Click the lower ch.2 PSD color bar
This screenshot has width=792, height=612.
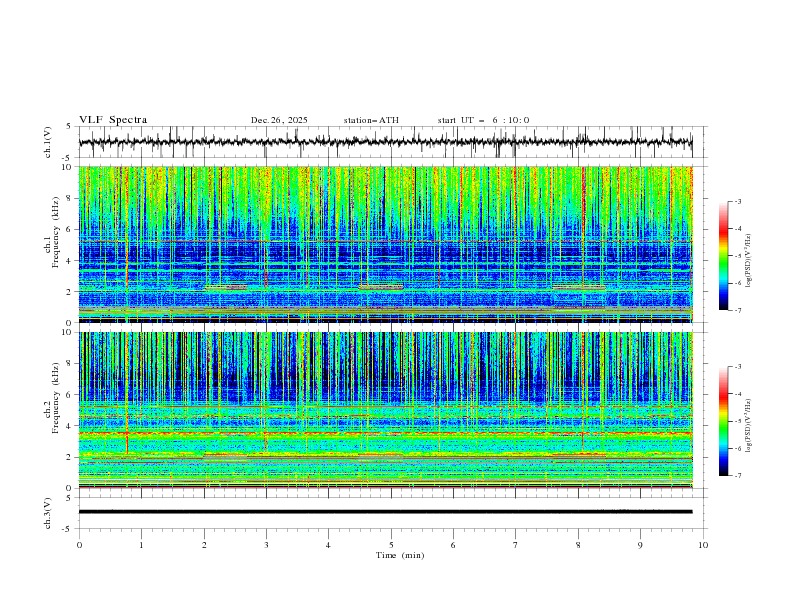(x=723, y=421)
